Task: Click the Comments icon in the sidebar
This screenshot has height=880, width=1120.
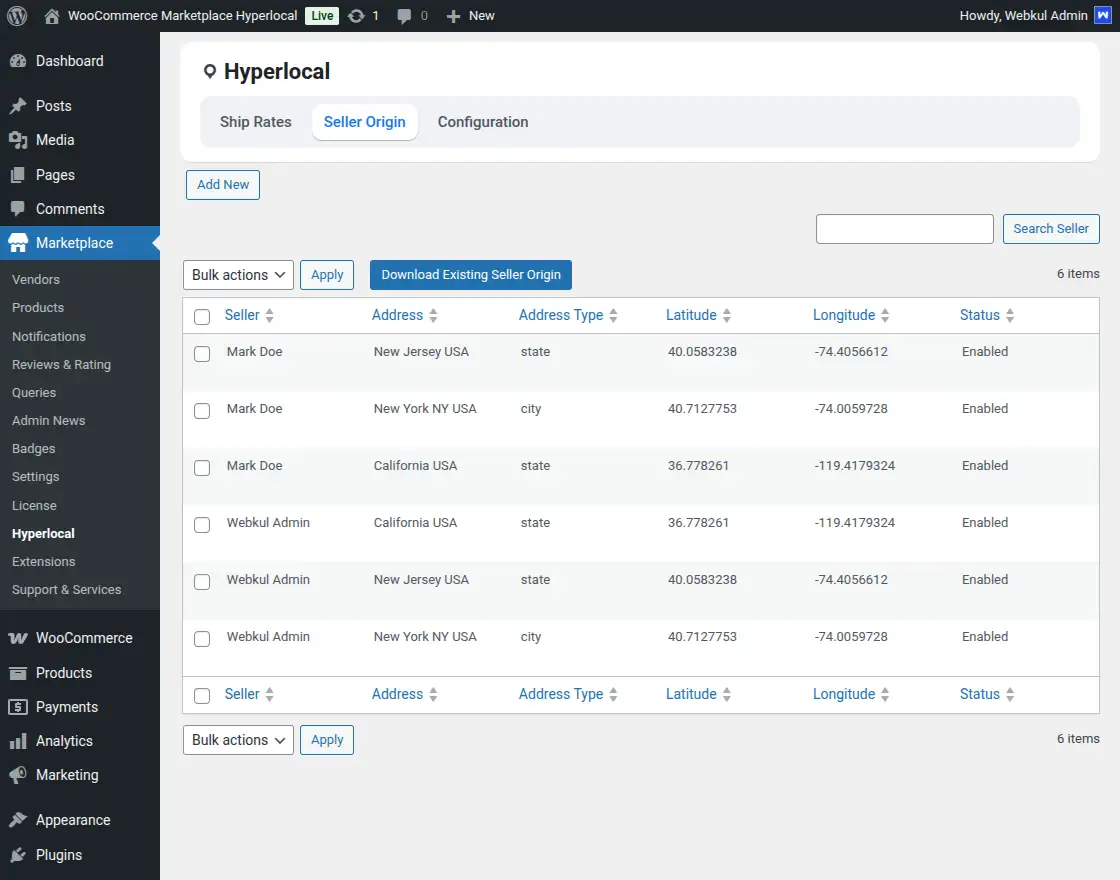Action: click(18, 209)
